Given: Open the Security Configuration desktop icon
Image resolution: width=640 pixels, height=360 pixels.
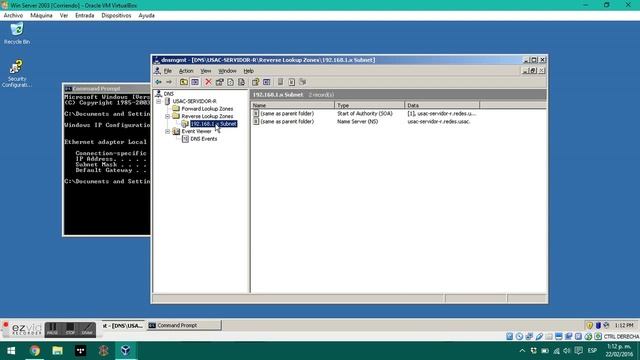Looking at the screenshot, I should pyautogui.click(x=17, y=73).
